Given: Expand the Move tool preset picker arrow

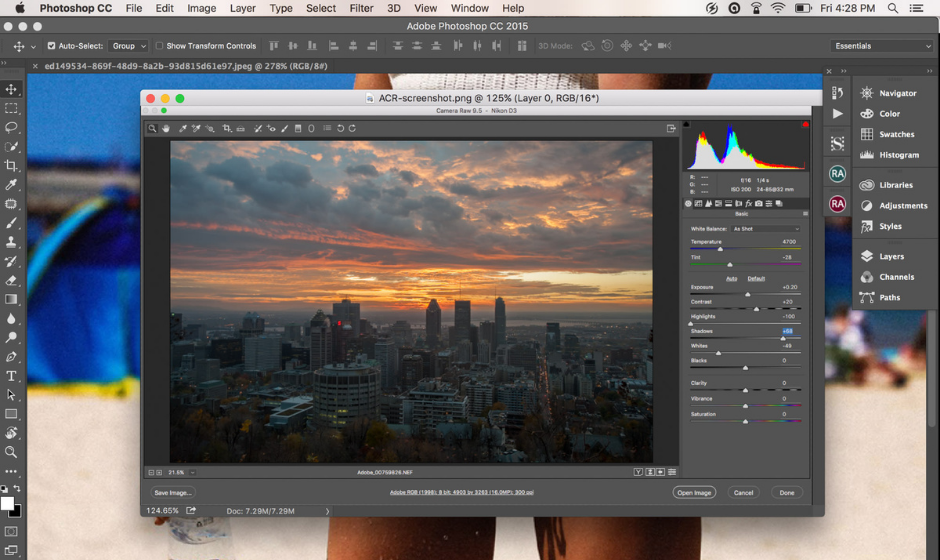Looking at the screenshot, I should (x=33, y=46).
